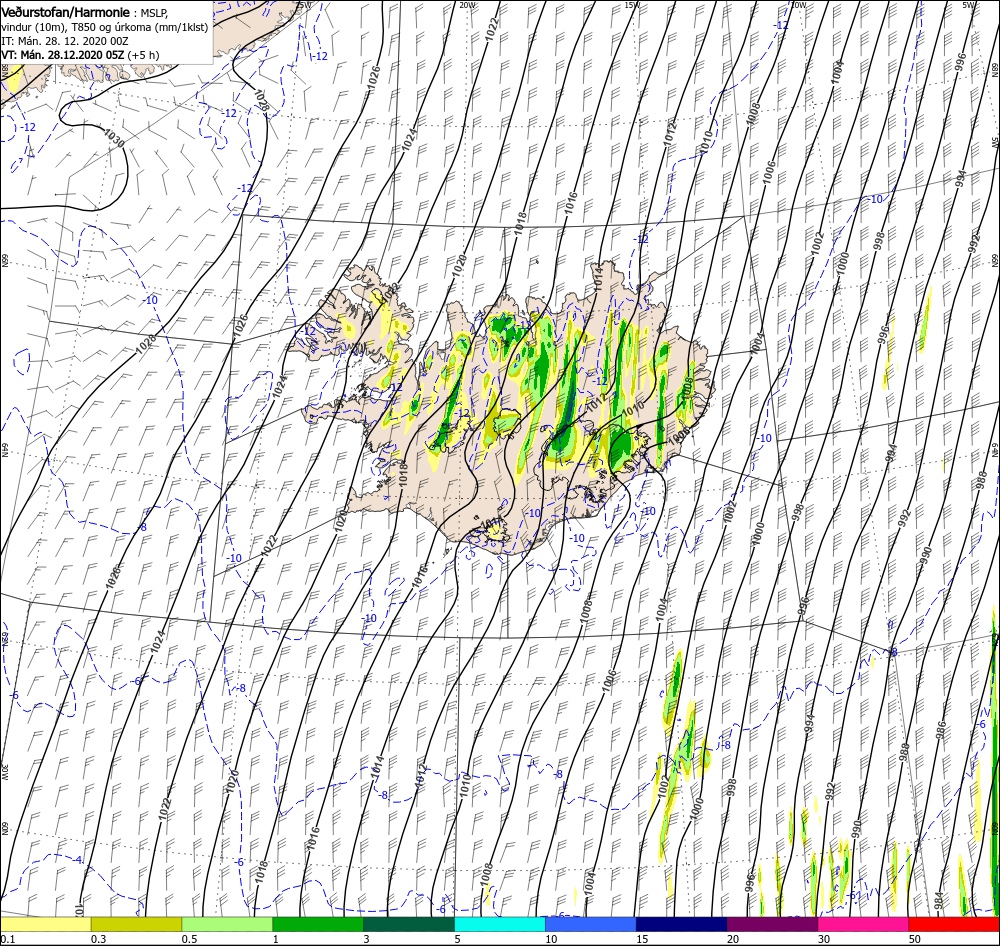Viewport: 1000px width, 946px height.
Task: Click the '1030' isobar label
Action: click(114, 138)
